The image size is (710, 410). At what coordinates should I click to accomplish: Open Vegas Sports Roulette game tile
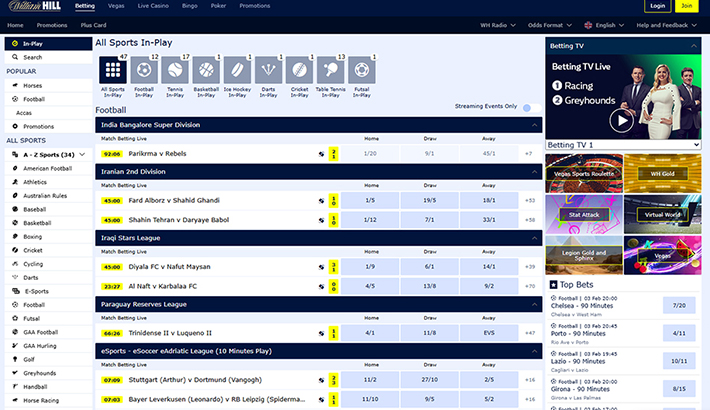(x=584, y=174)
